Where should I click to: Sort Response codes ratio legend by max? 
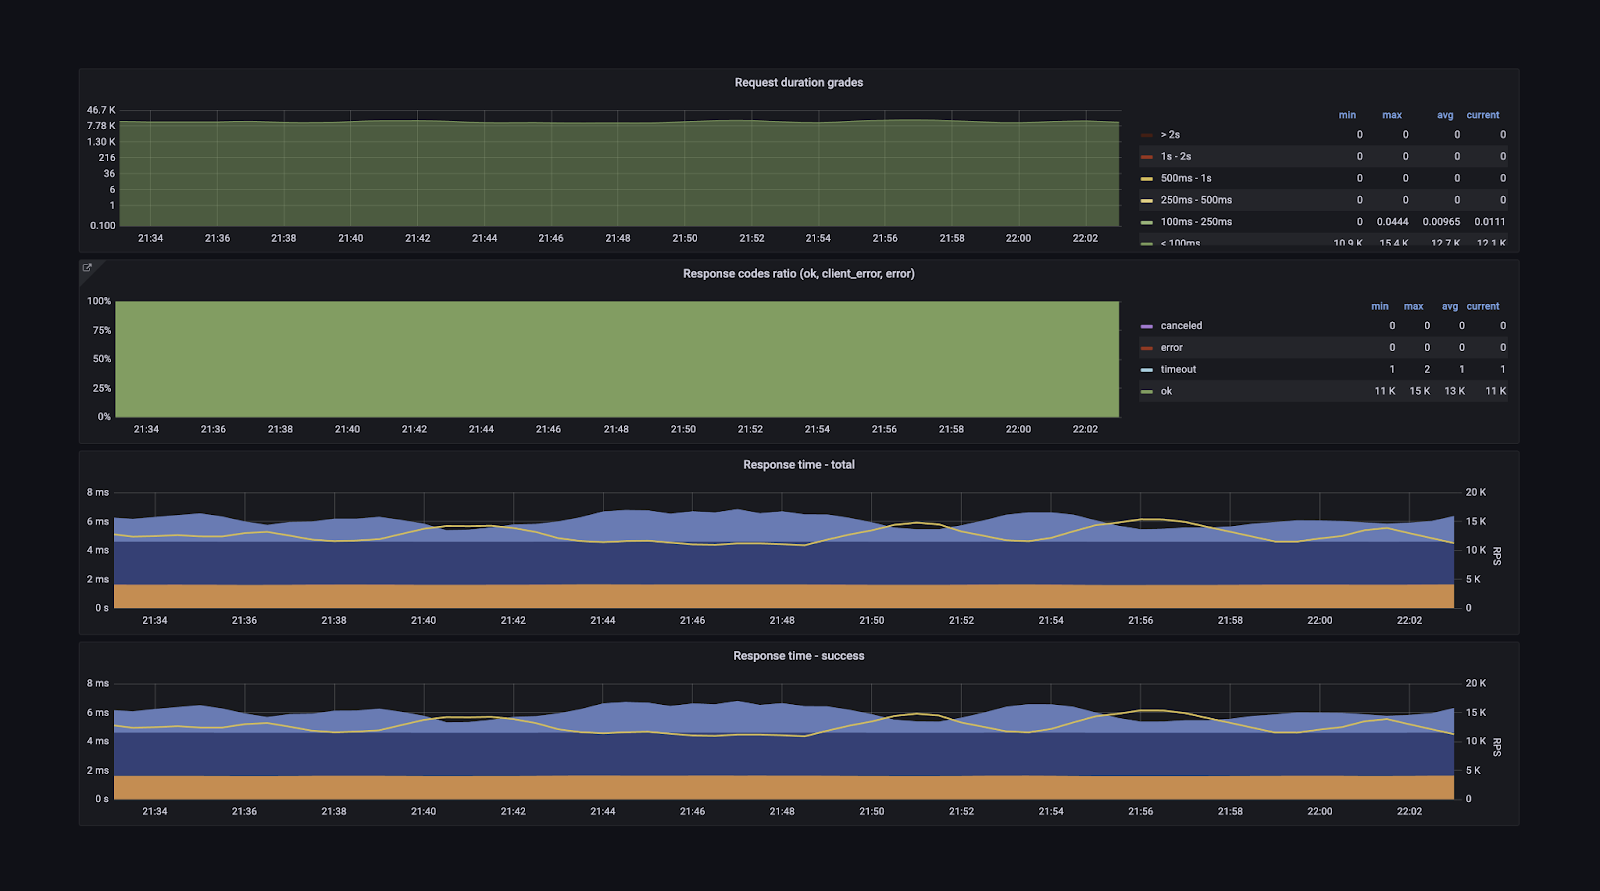pos(1413,306)
